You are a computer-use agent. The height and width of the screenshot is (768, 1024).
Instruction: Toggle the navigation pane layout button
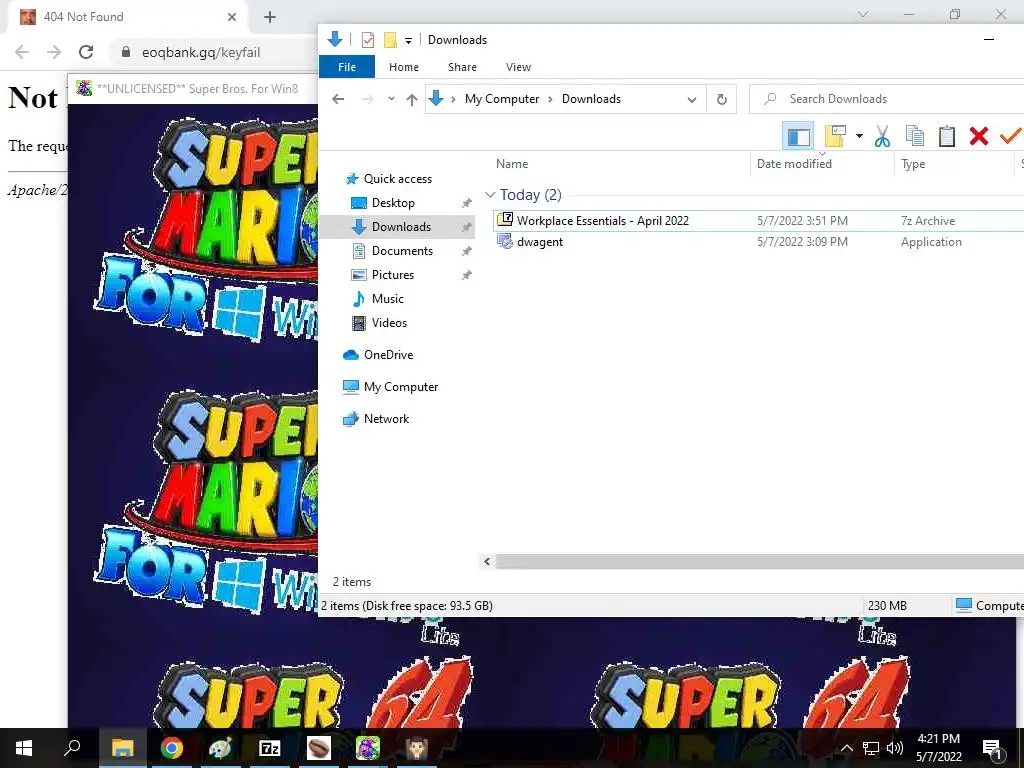[798, 136]
